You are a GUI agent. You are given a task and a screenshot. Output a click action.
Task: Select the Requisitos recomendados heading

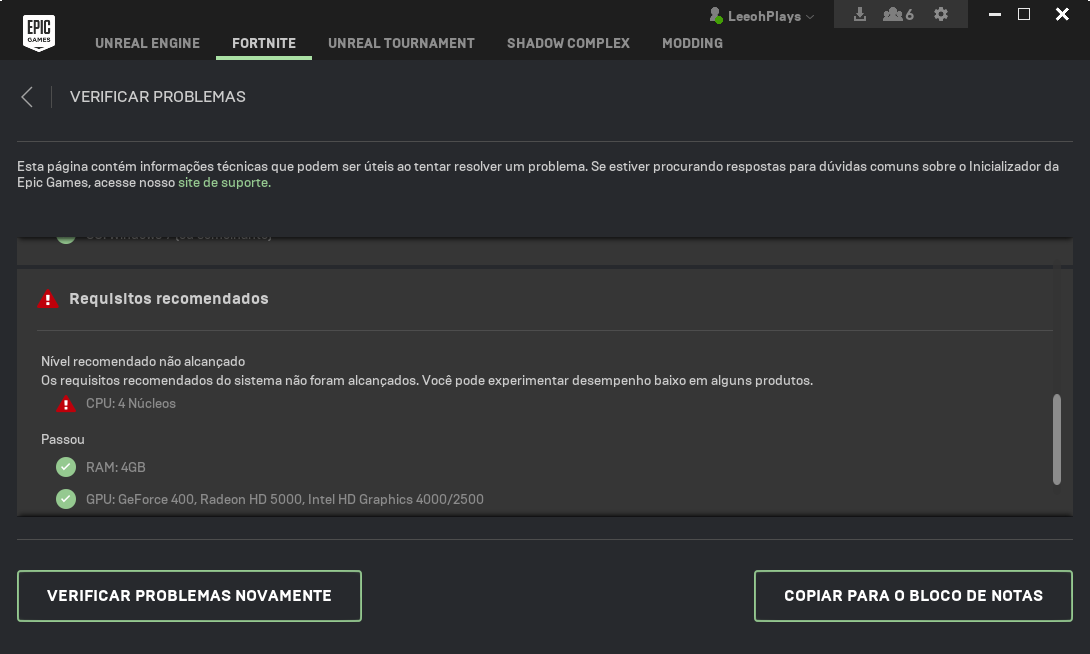169,299
